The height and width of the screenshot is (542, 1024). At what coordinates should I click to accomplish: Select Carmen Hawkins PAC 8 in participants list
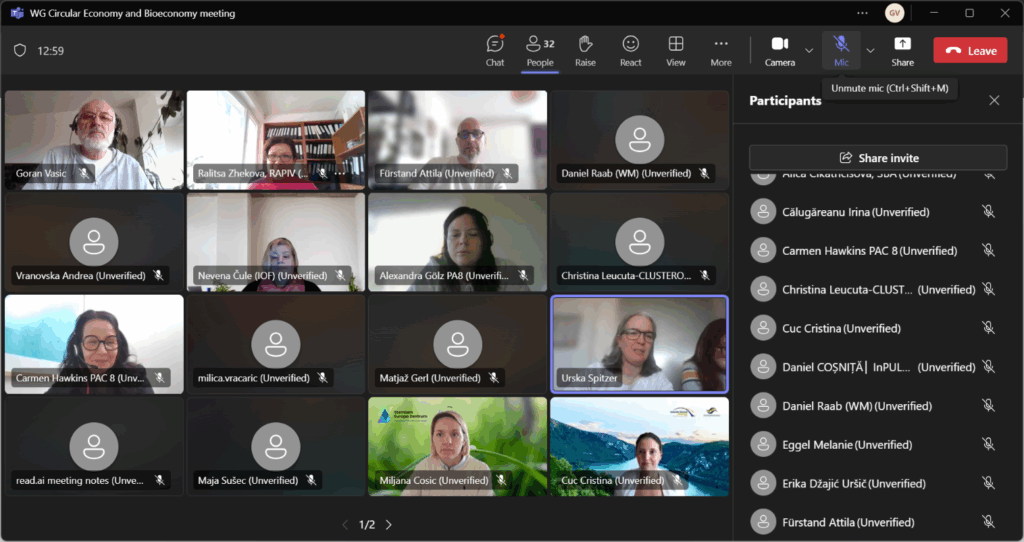pos(855,251)
